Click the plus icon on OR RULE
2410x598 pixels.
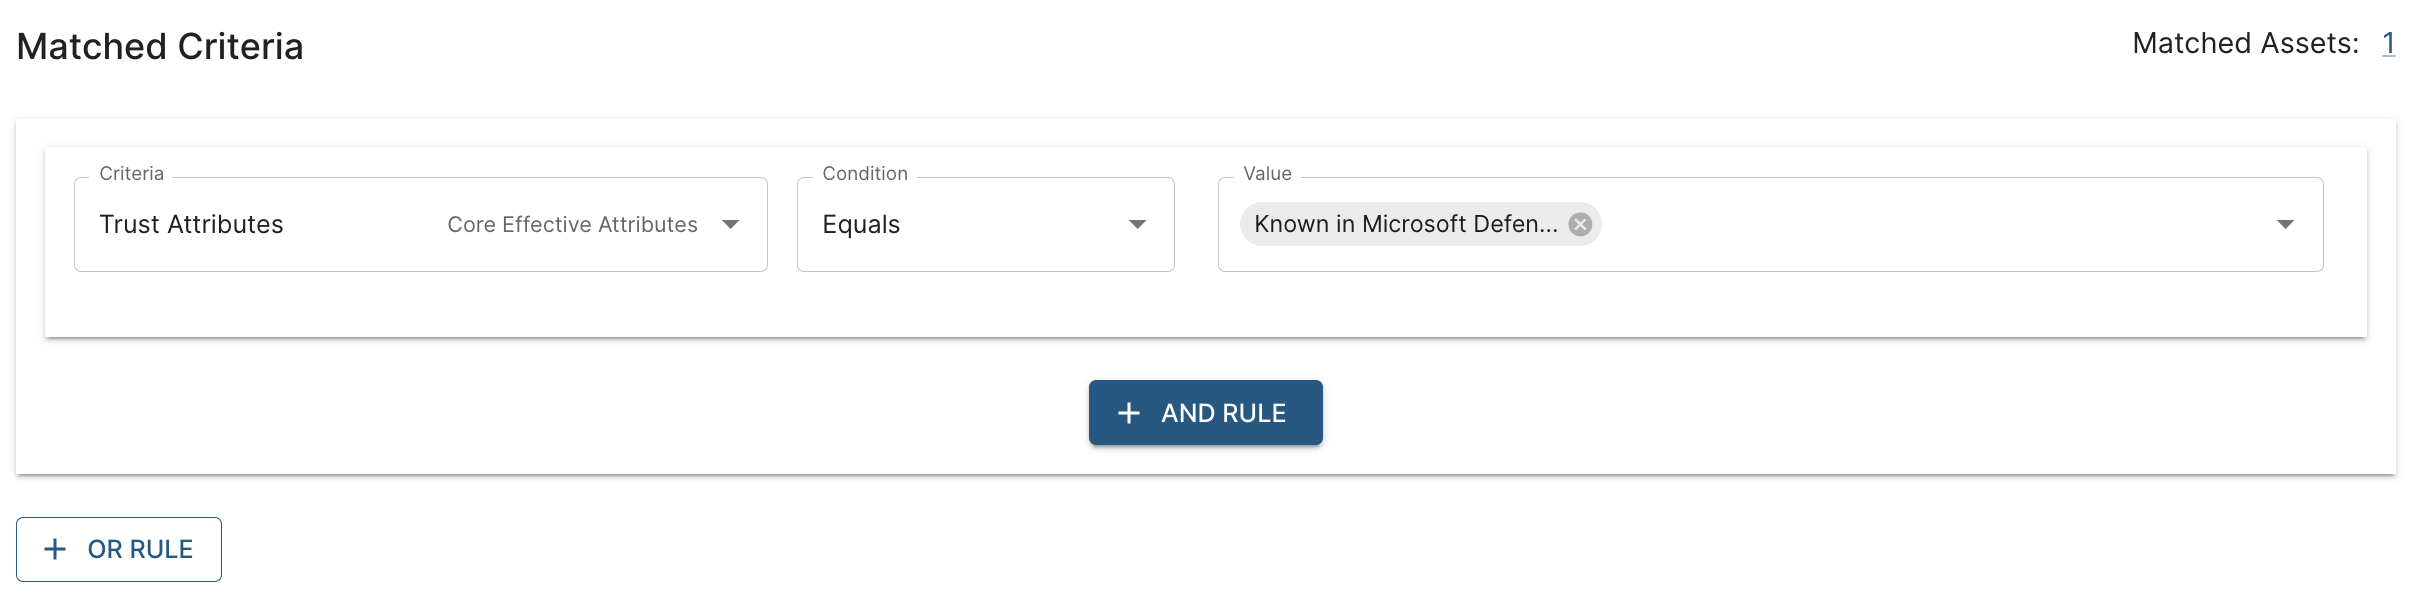(56, 549)
